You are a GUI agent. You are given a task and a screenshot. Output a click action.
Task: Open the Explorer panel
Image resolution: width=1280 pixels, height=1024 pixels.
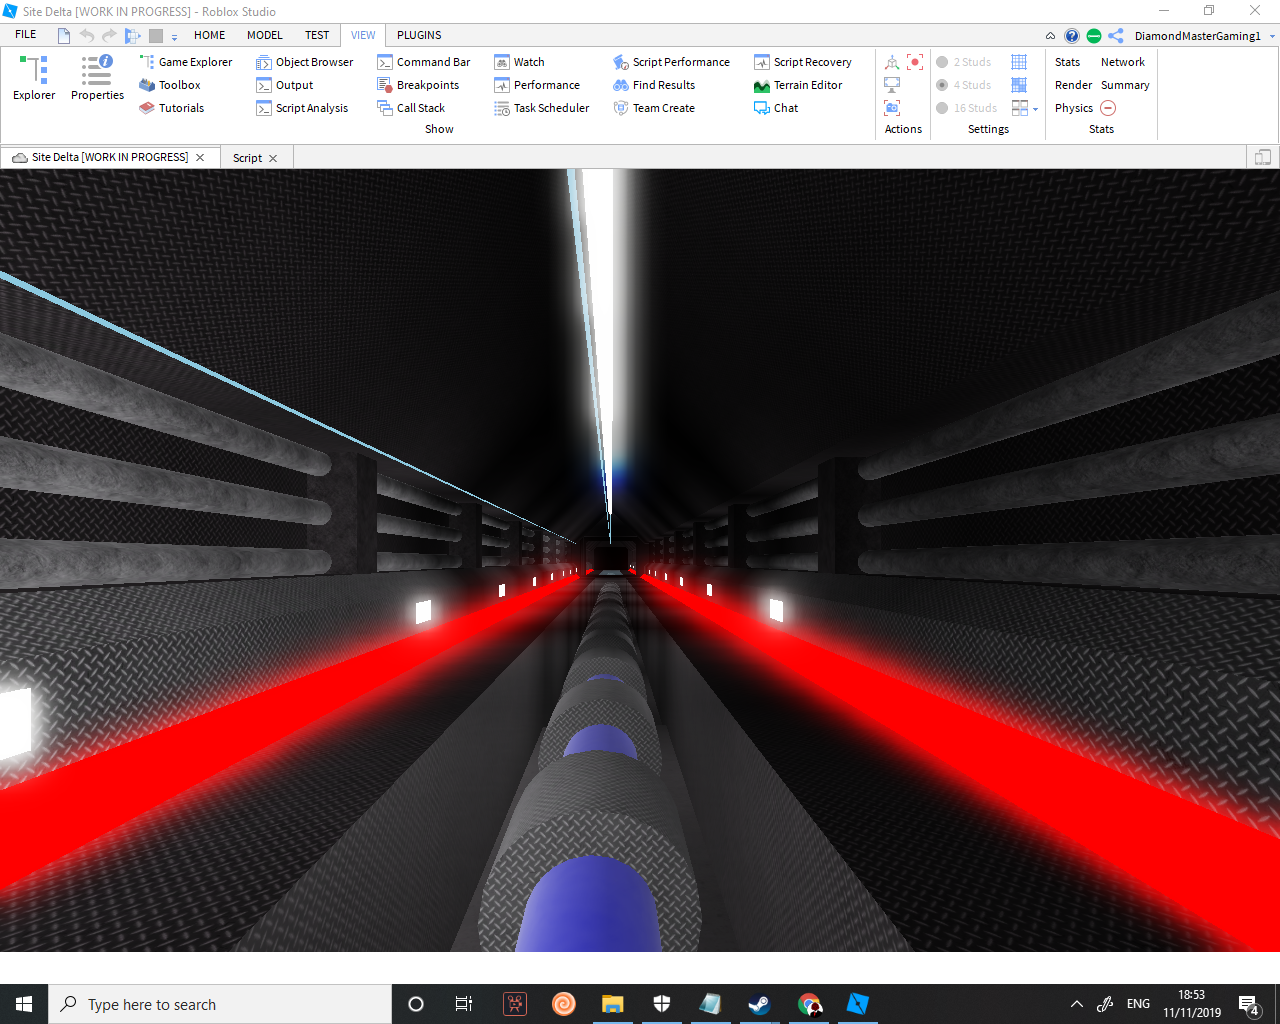click(33, 75)
